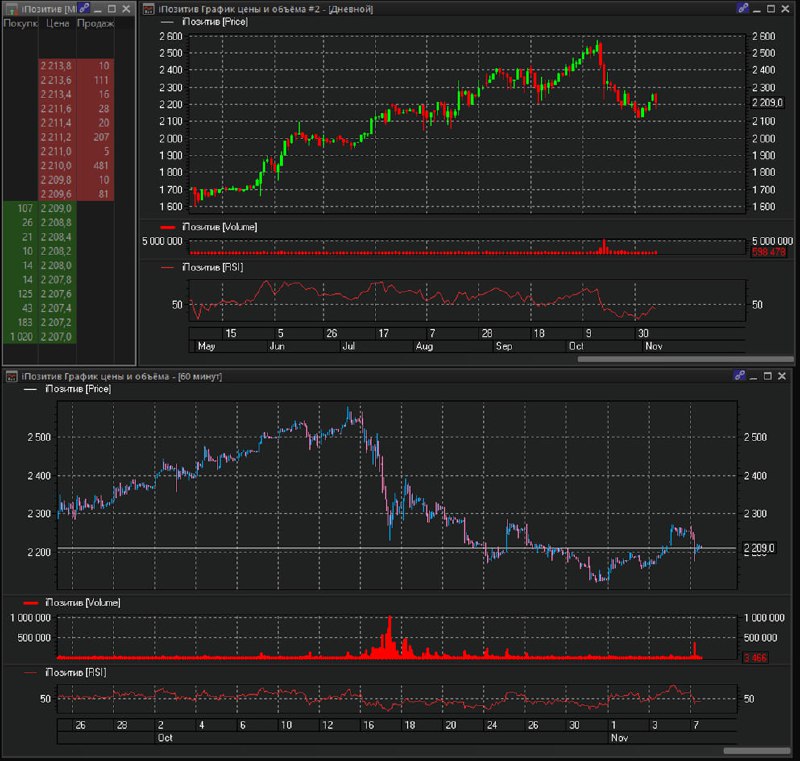
Task: Select the best bid price 2 209,0 in the order book
Action: pyautogui.click(x=57, y=209)
